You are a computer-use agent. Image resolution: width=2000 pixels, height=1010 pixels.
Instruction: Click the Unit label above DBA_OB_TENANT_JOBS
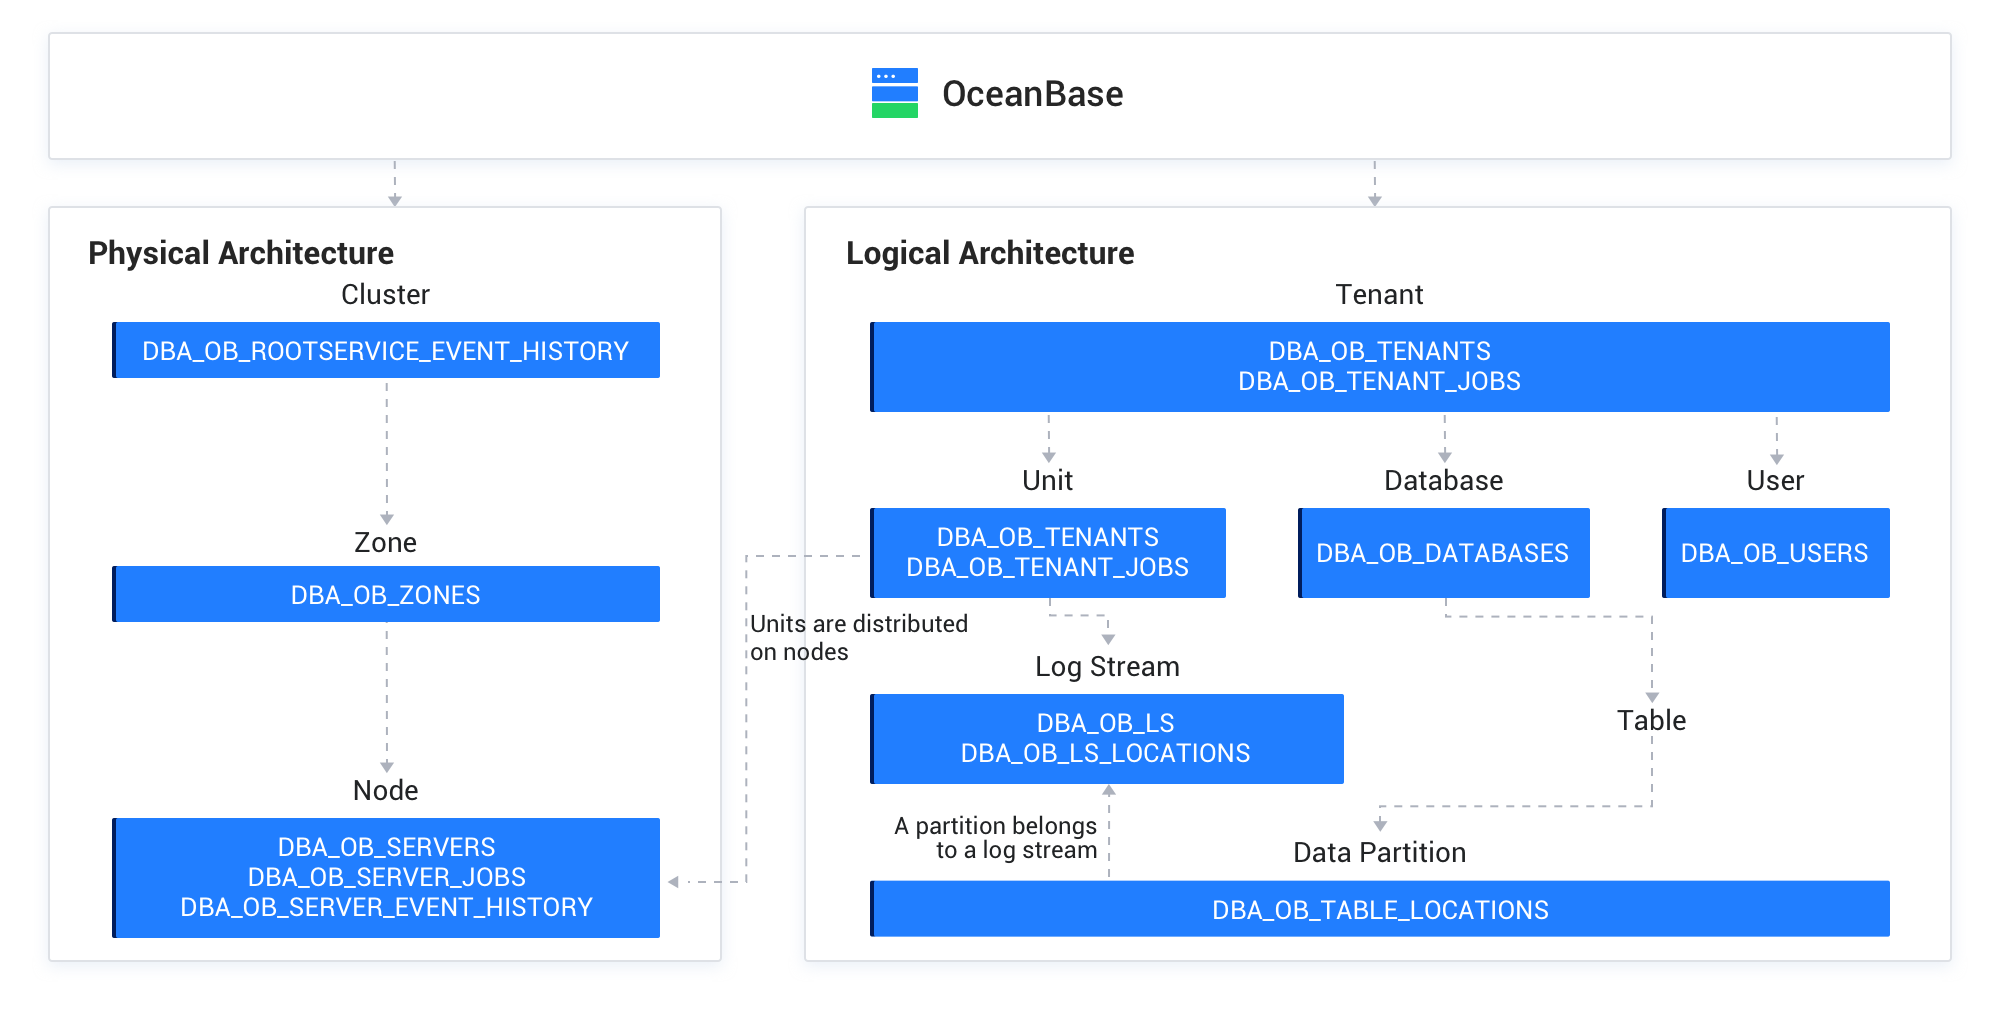[1047, 480]
